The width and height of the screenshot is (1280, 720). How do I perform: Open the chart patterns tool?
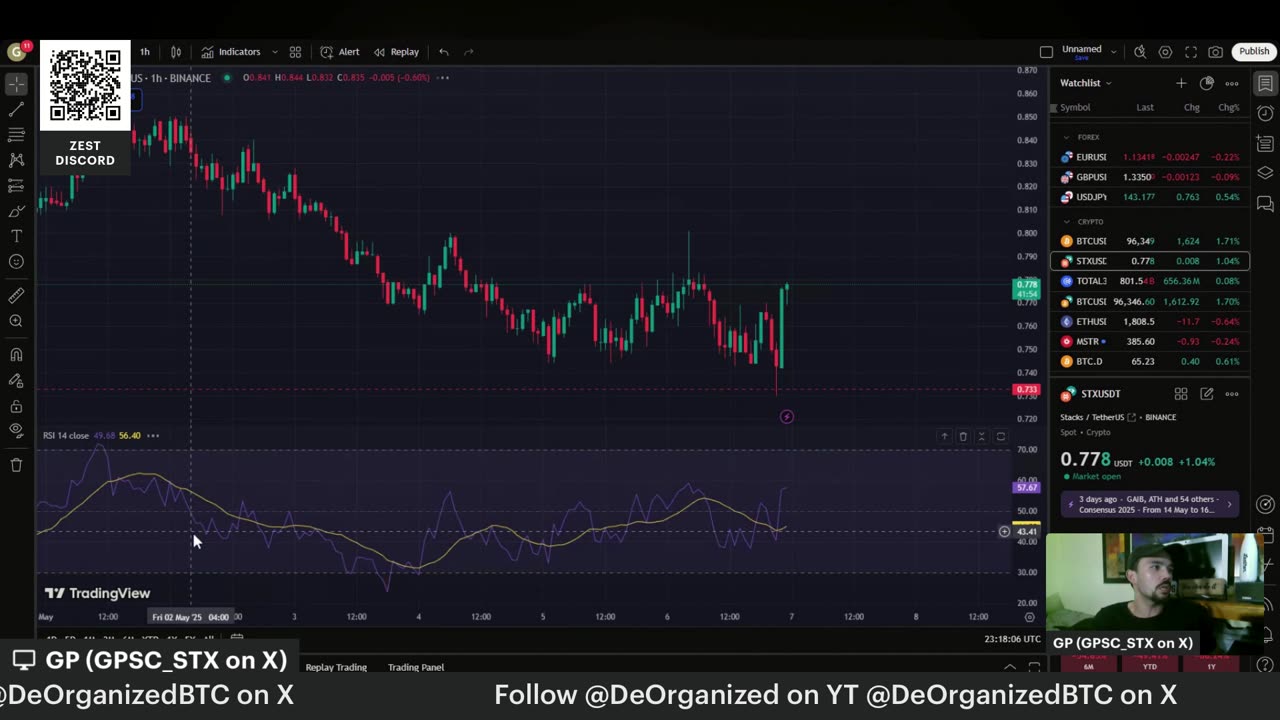(x=16, y=160)
